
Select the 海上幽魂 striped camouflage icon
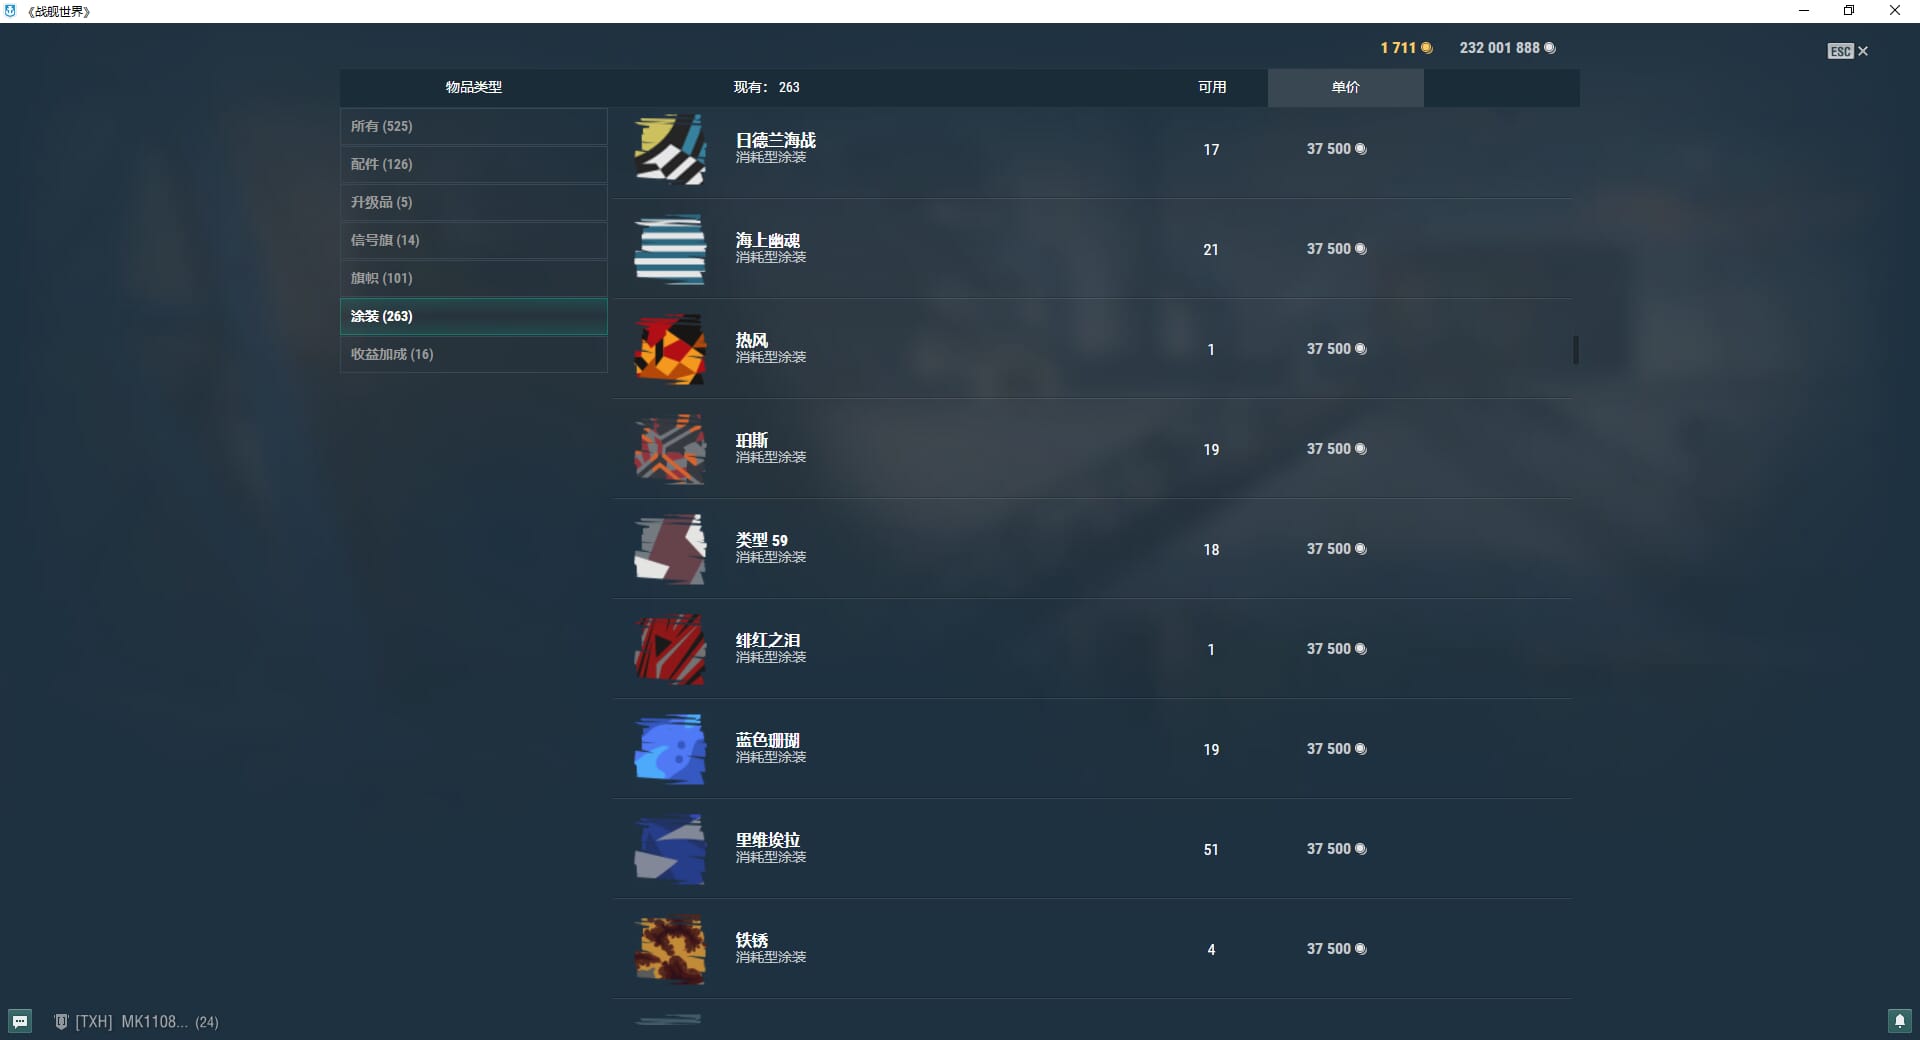click(670, 249)
